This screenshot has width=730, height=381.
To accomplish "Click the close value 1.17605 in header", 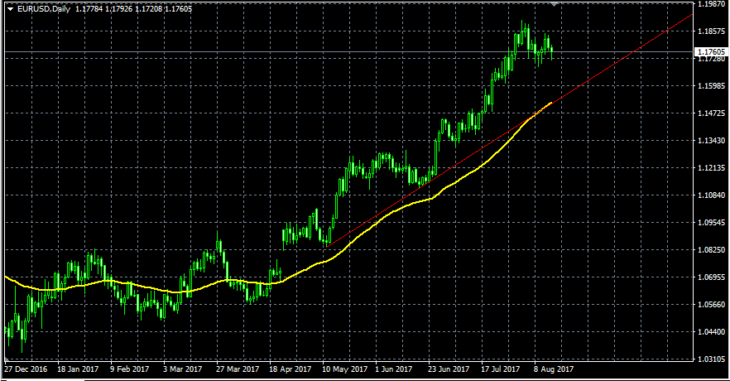I will click(178, 9).
